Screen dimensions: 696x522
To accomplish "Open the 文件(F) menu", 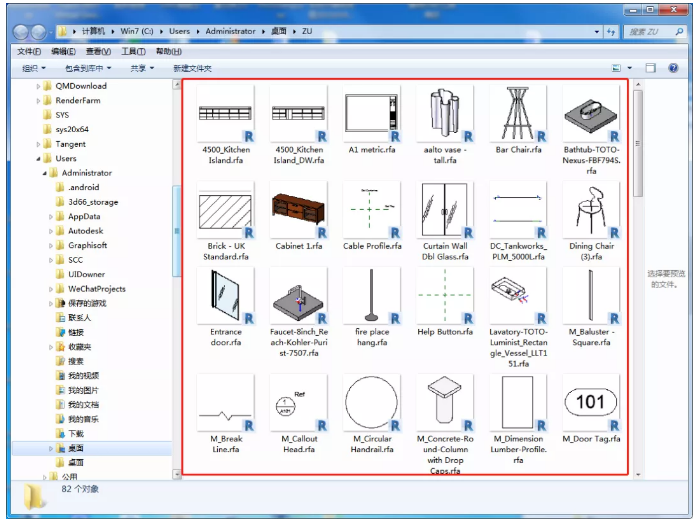I will click(29, 51).
